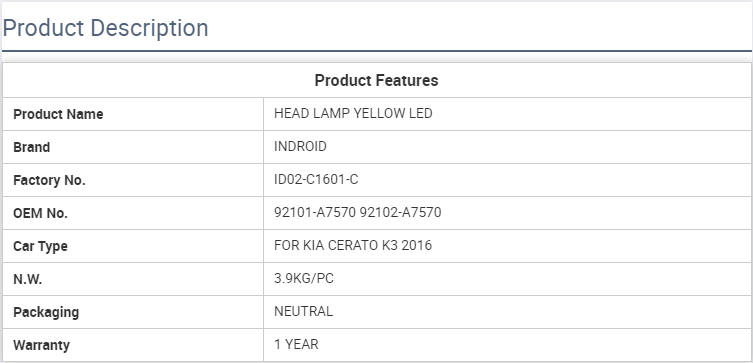753x363 pixels.
Task: Select the 3.9KG/PC weight value
Action: tap(304, 278)
